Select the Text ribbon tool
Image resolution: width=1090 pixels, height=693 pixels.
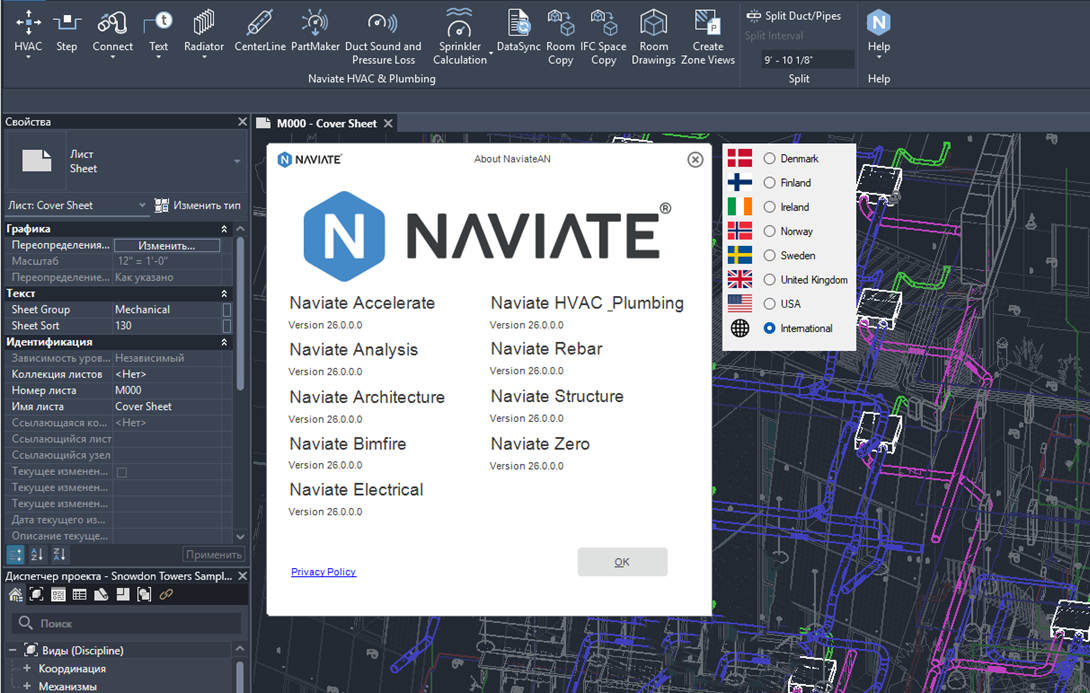coord(158,33)
